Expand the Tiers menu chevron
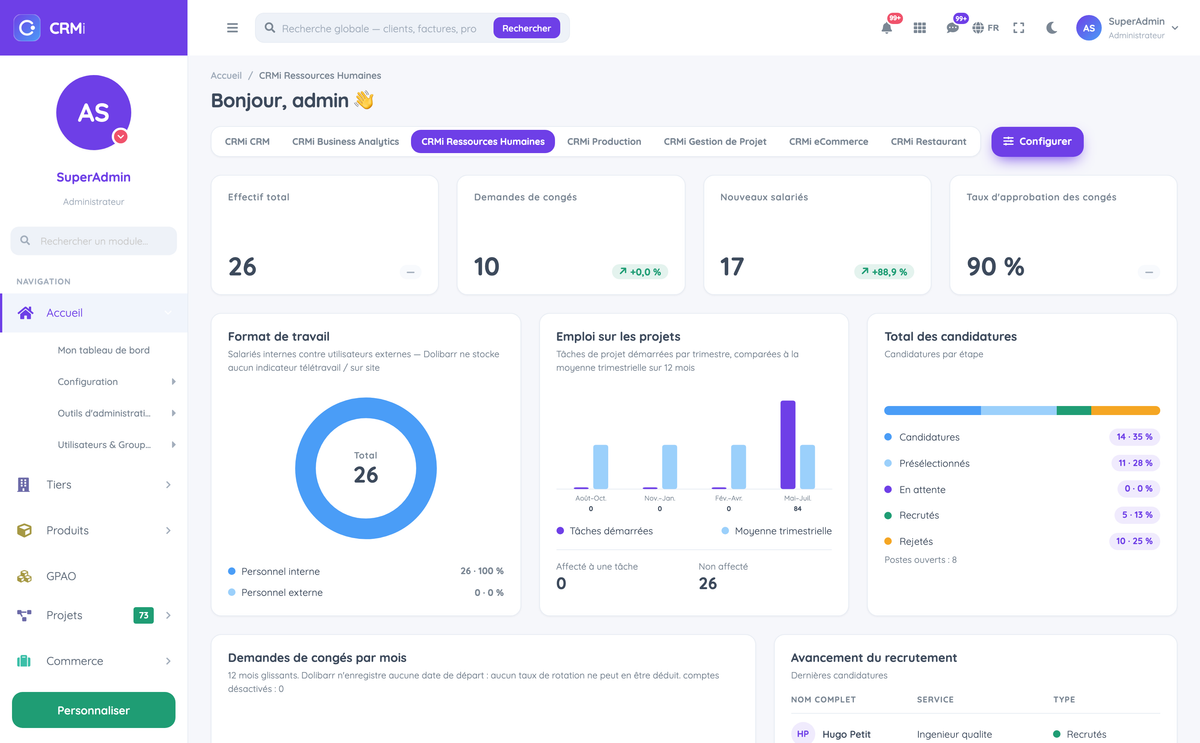This screenshot has width=1200, height=743. click(168, 485)
